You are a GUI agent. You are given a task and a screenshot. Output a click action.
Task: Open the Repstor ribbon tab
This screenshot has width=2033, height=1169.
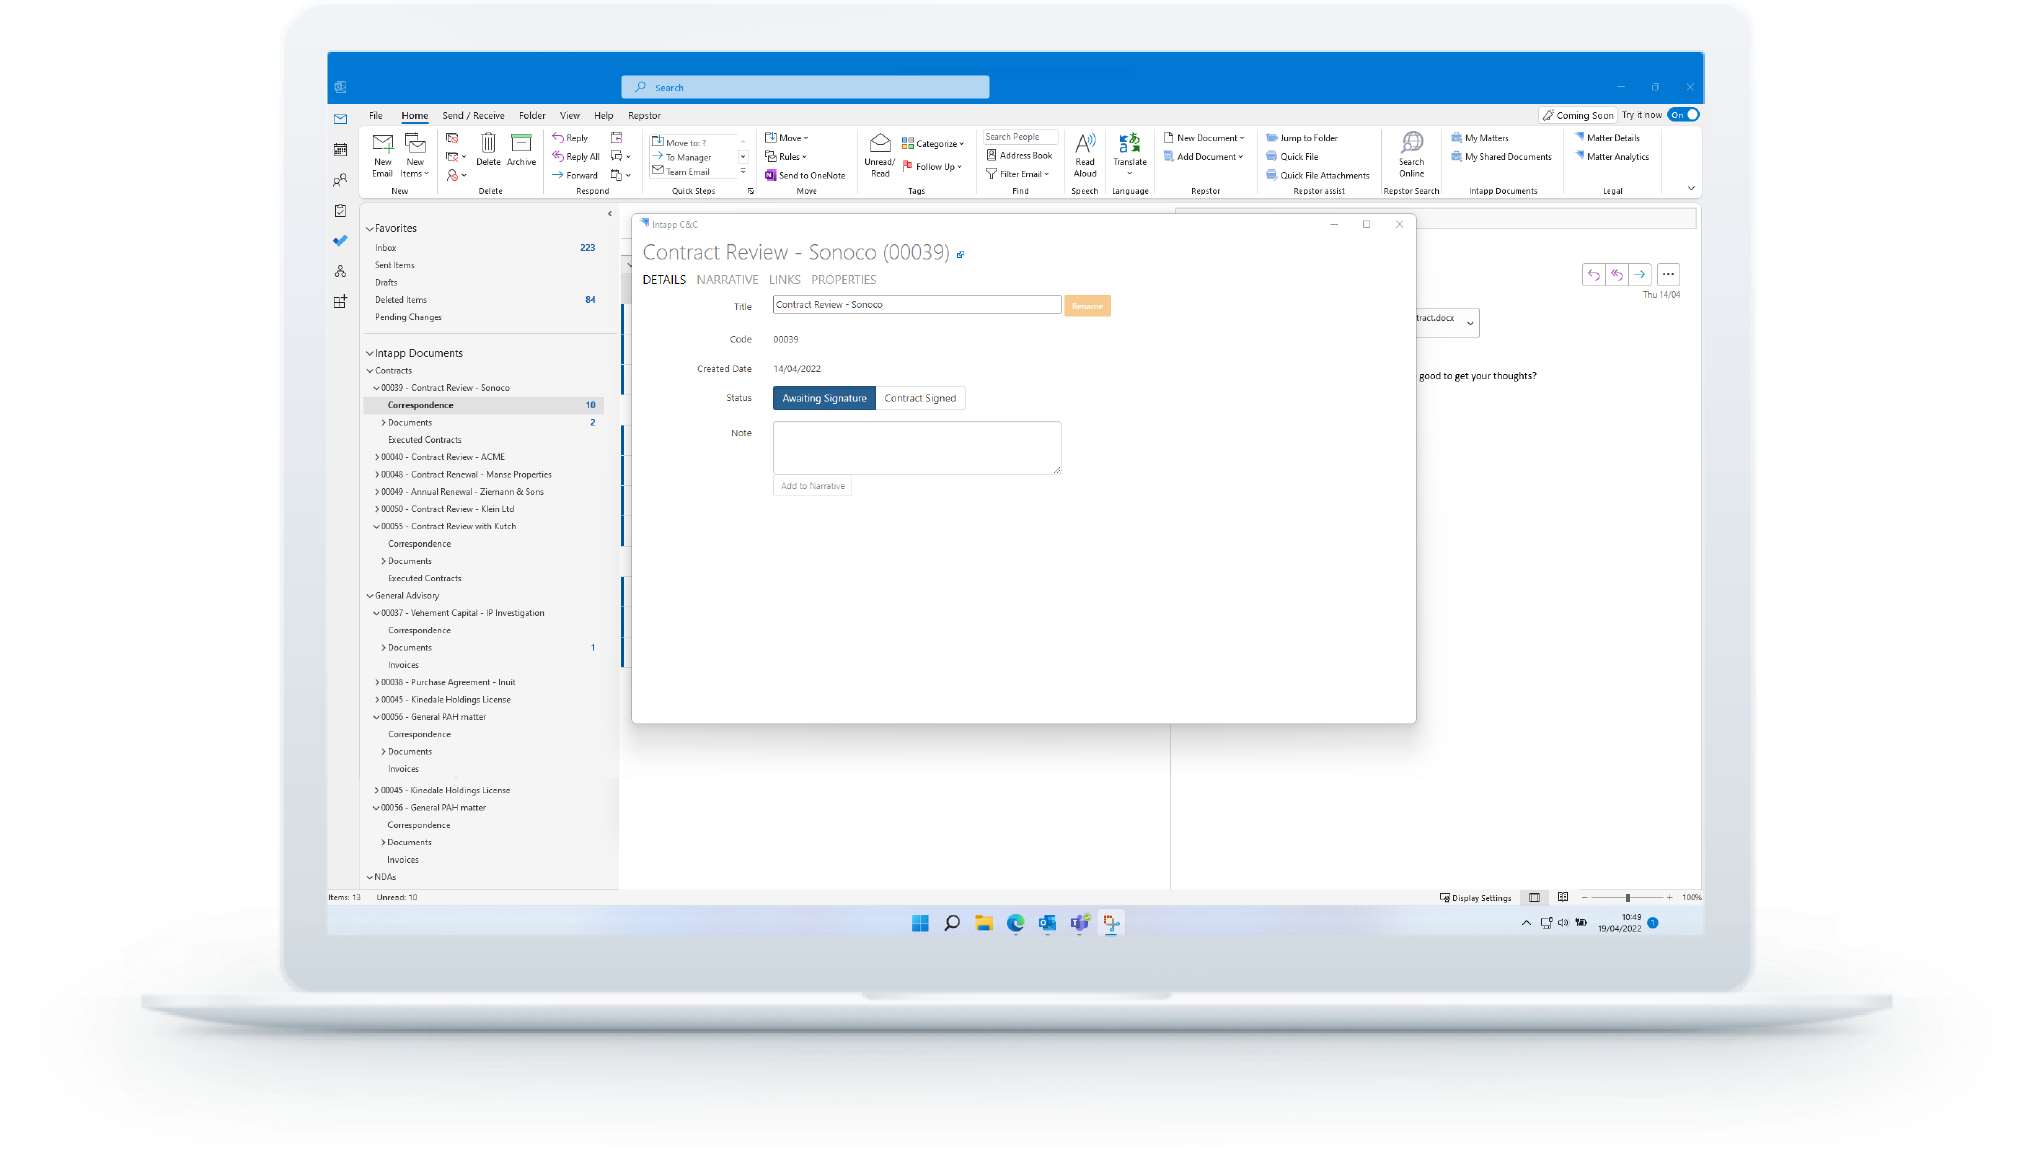point(644,116)
